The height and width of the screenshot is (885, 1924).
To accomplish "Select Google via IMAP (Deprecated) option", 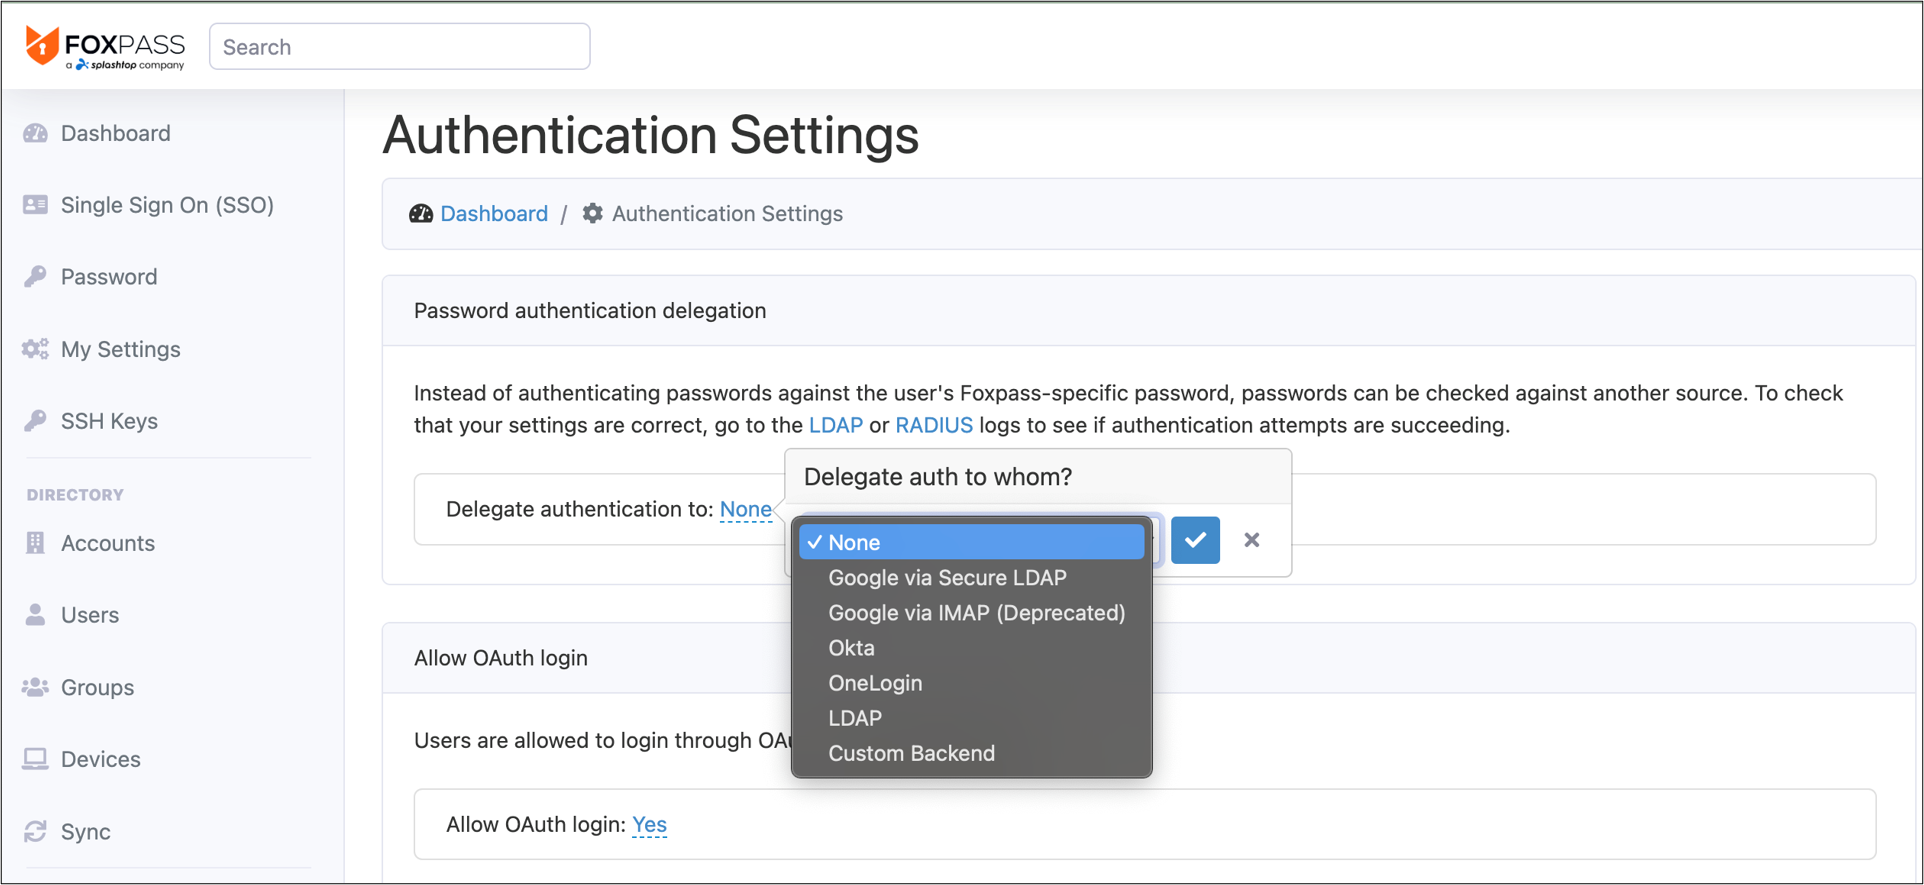I will tap(972, 613).
